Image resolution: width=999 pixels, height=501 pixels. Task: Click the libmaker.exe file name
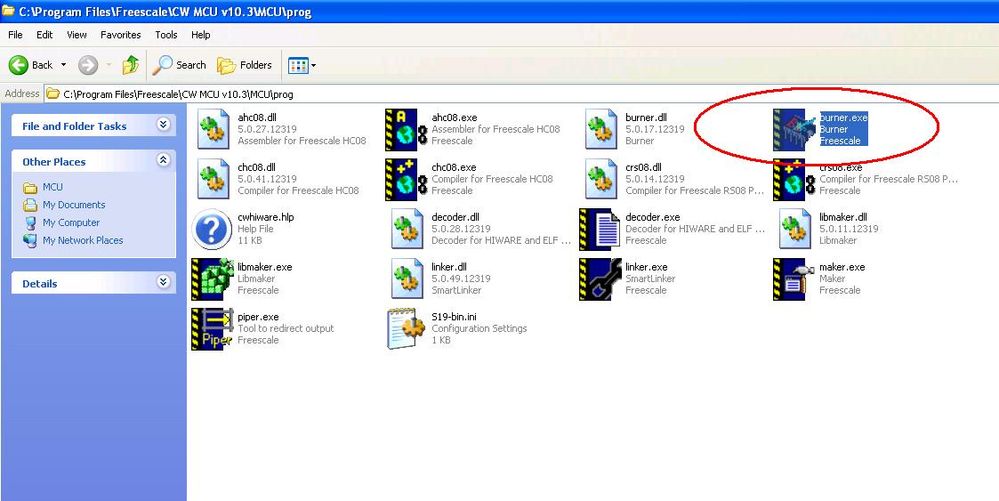(265, 266)
